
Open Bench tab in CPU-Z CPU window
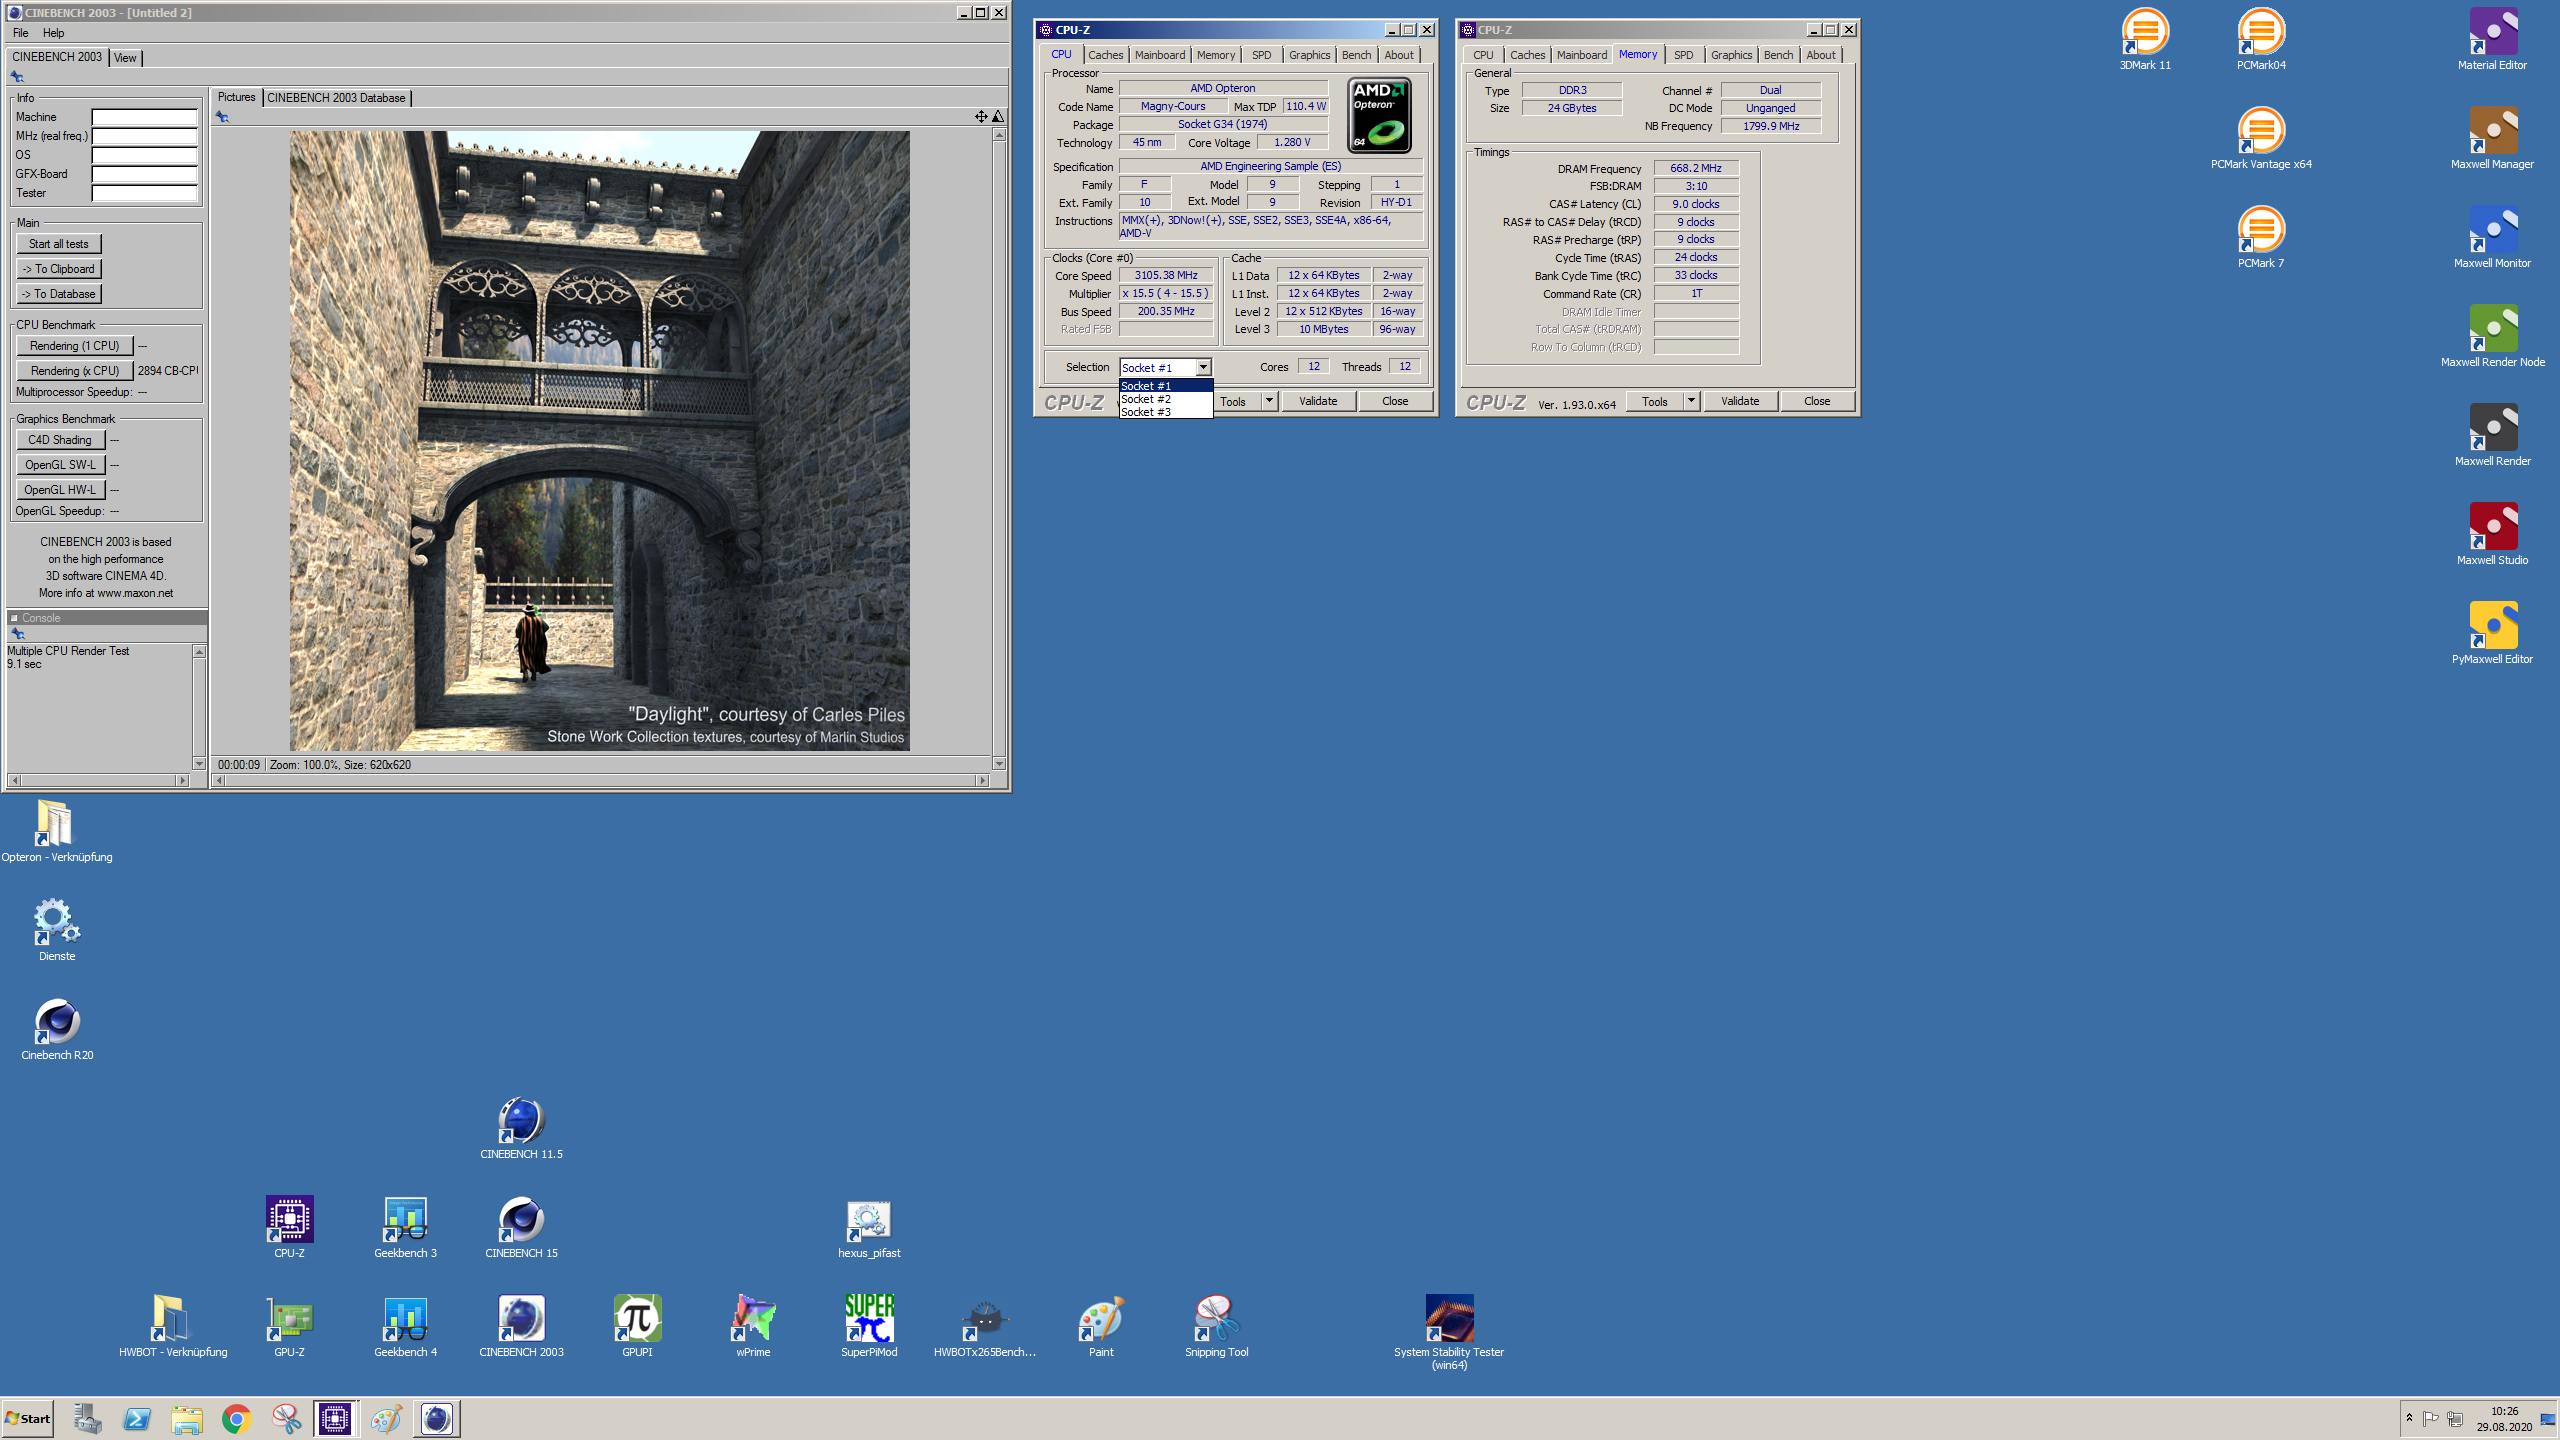[x=1356, y=55]
